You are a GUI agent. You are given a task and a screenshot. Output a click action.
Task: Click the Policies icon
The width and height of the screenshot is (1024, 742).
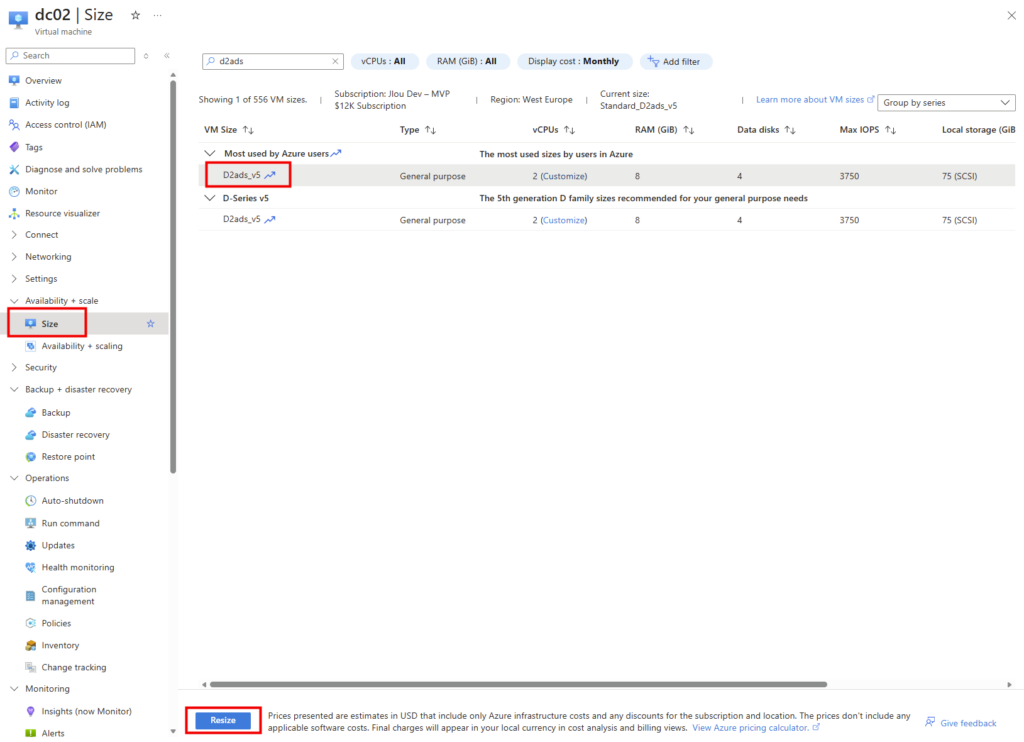click(30, 623)
